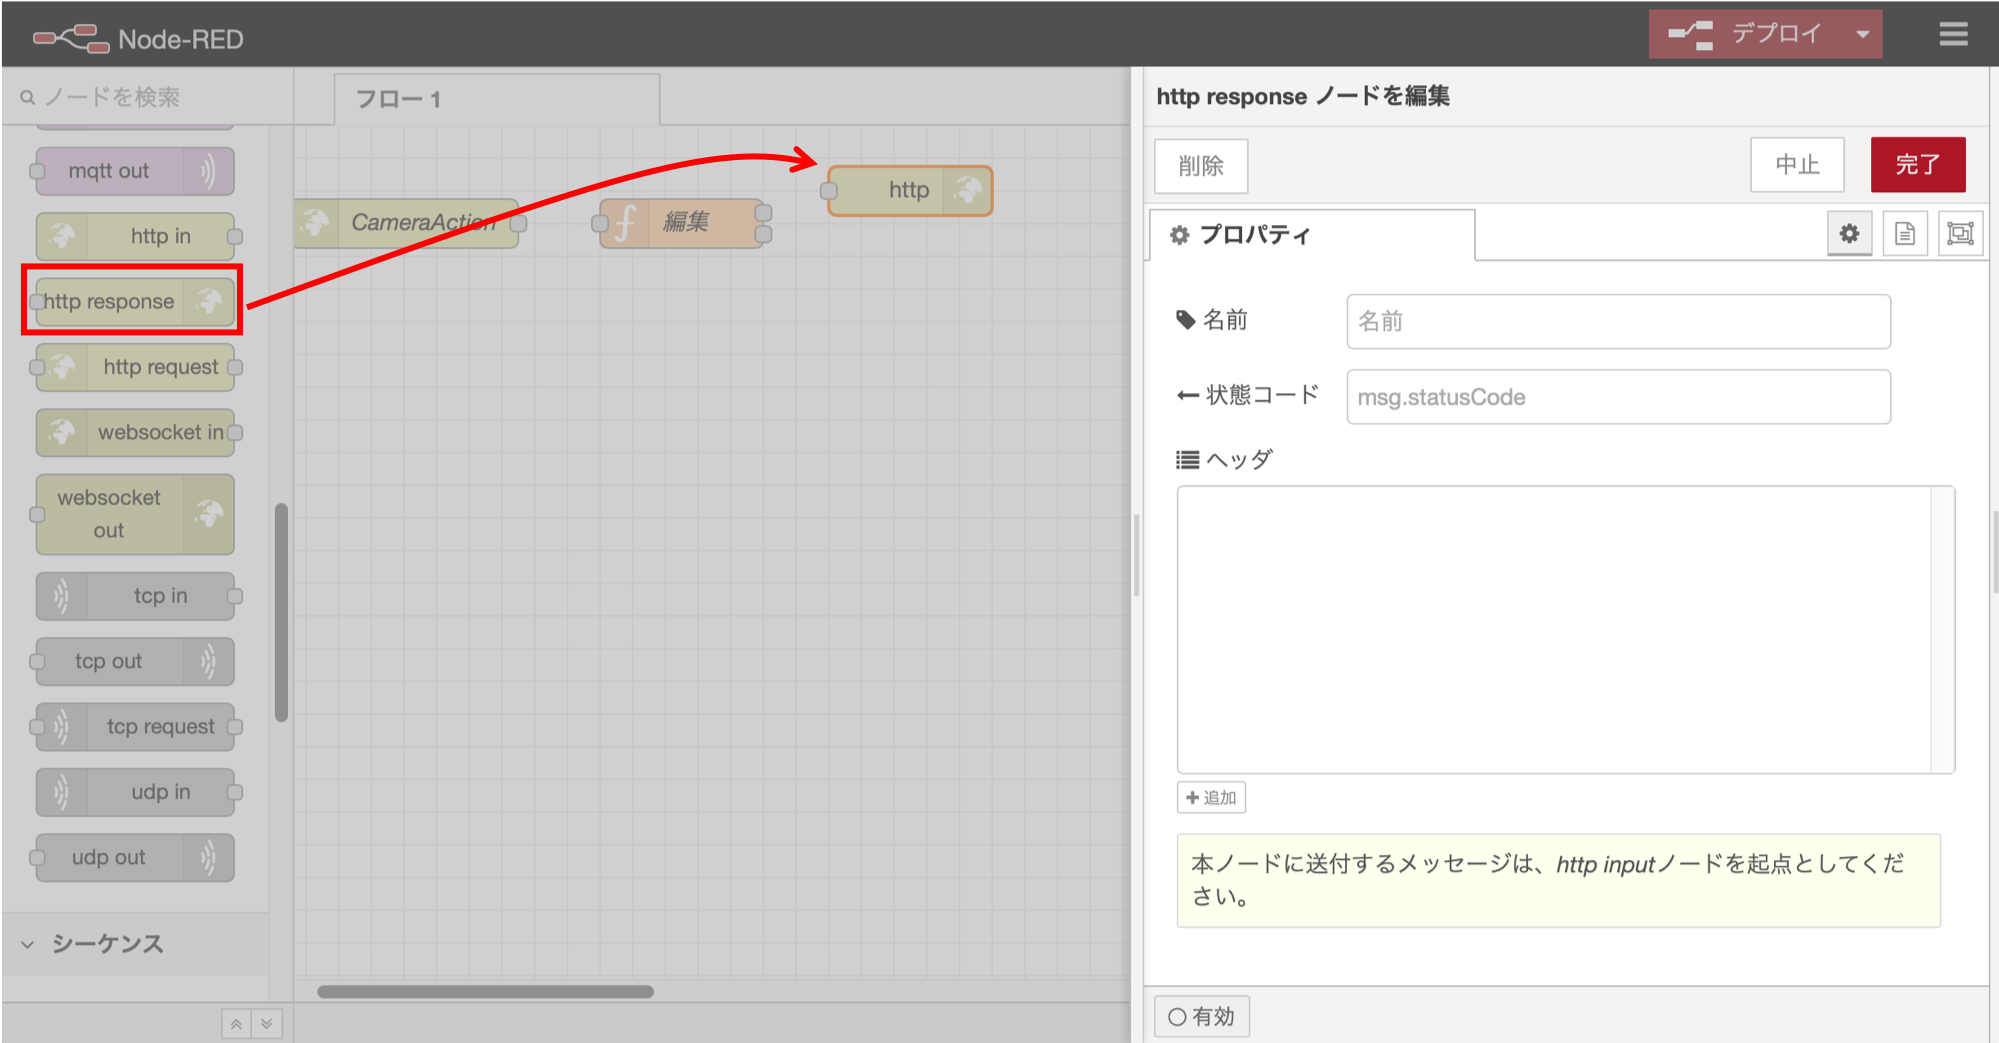1999x1043 pixels.
Task: Open the node description document icon
Action: pyautogui.click(x=1904, y=233)
